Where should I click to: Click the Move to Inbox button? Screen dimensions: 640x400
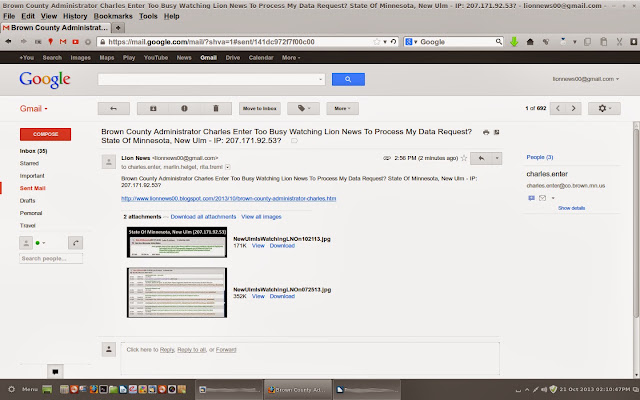[260, 109]
